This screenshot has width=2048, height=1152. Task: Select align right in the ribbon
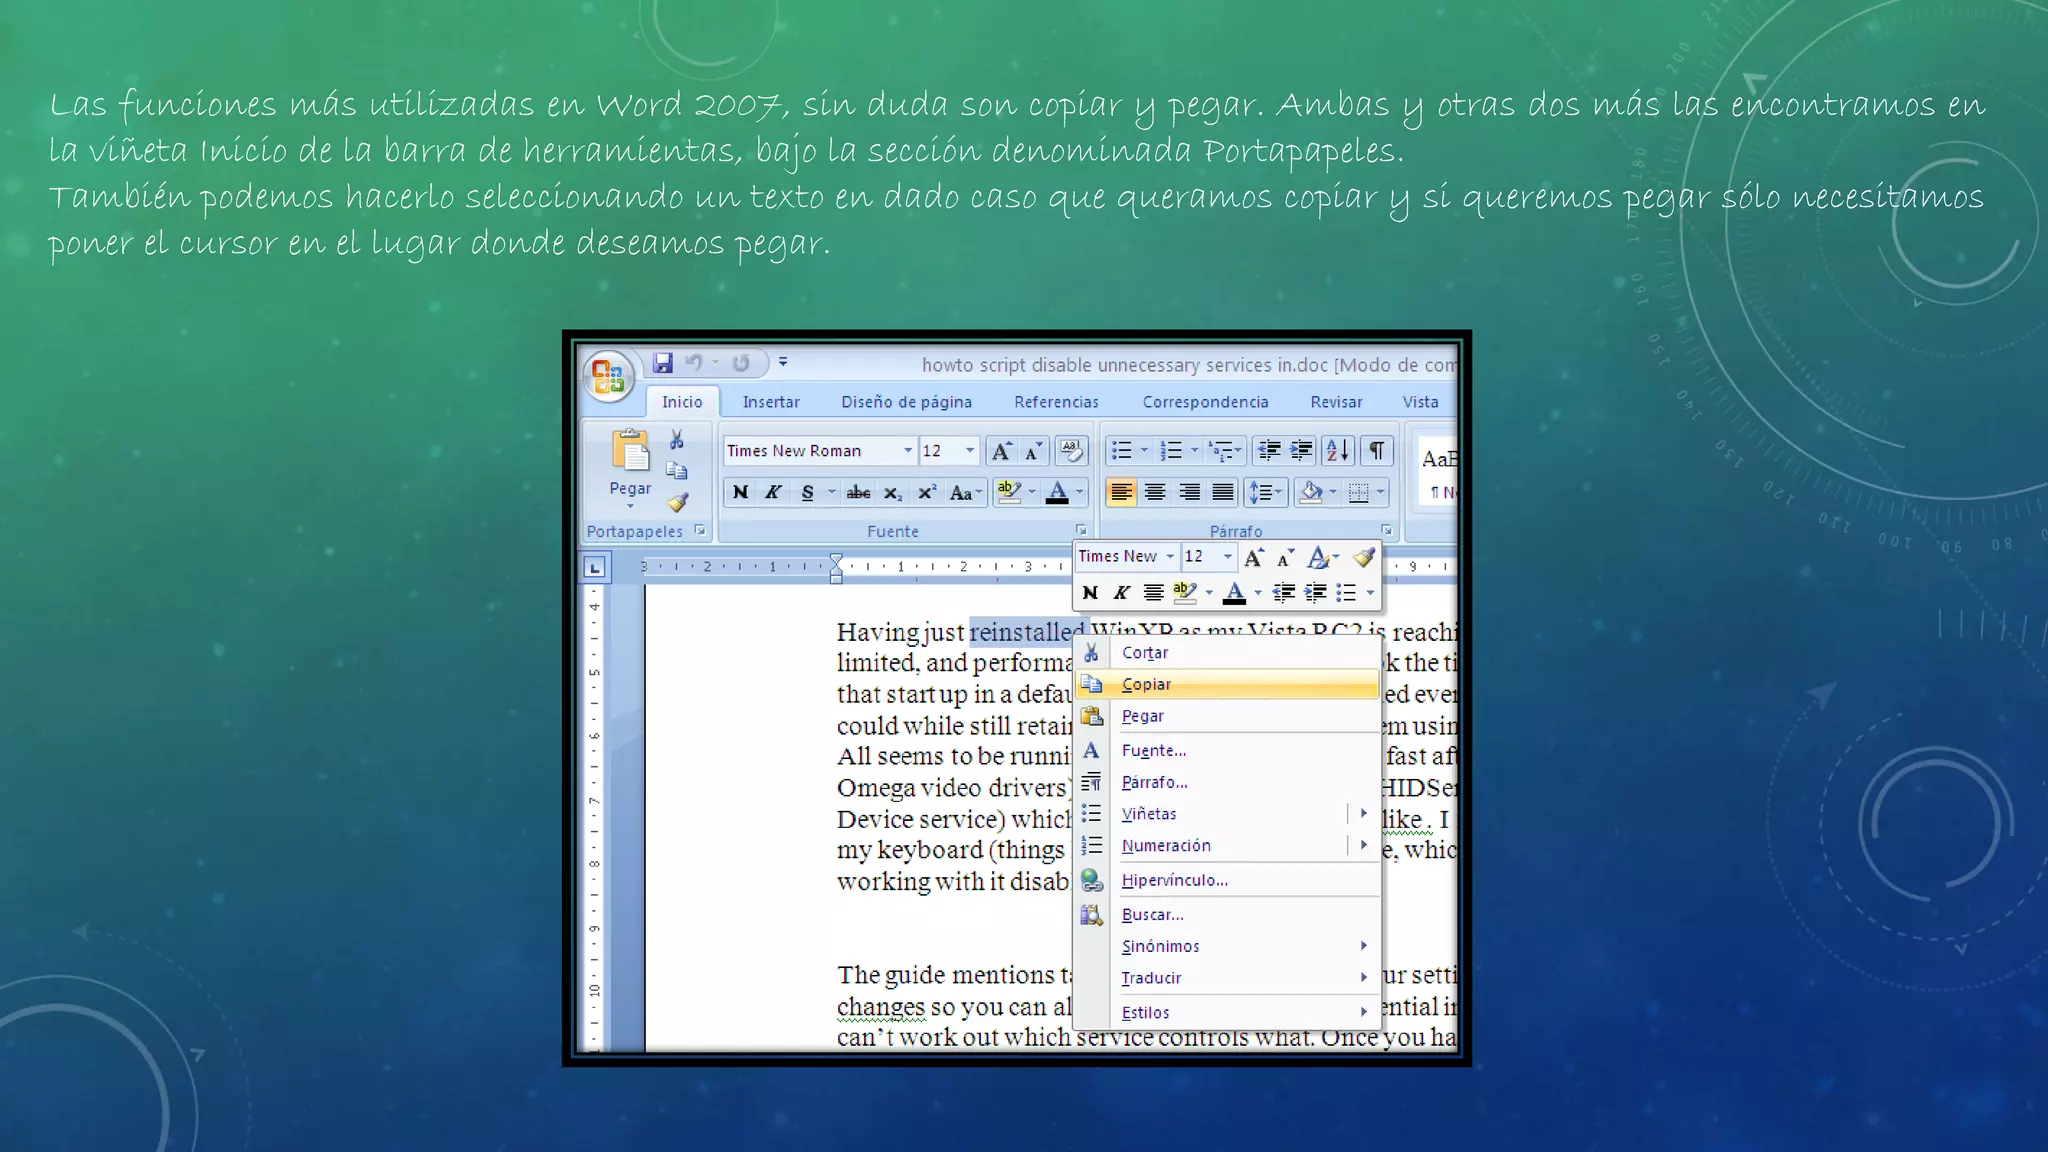point(1189,492)
